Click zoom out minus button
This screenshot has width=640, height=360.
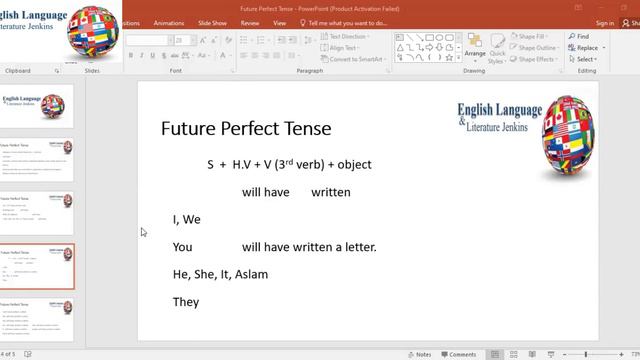coord(564,354)
